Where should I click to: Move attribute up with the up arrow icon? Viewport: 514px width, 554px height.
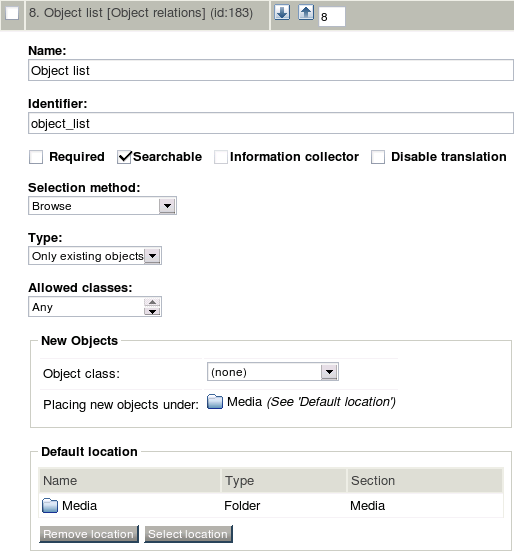(306, 13)
